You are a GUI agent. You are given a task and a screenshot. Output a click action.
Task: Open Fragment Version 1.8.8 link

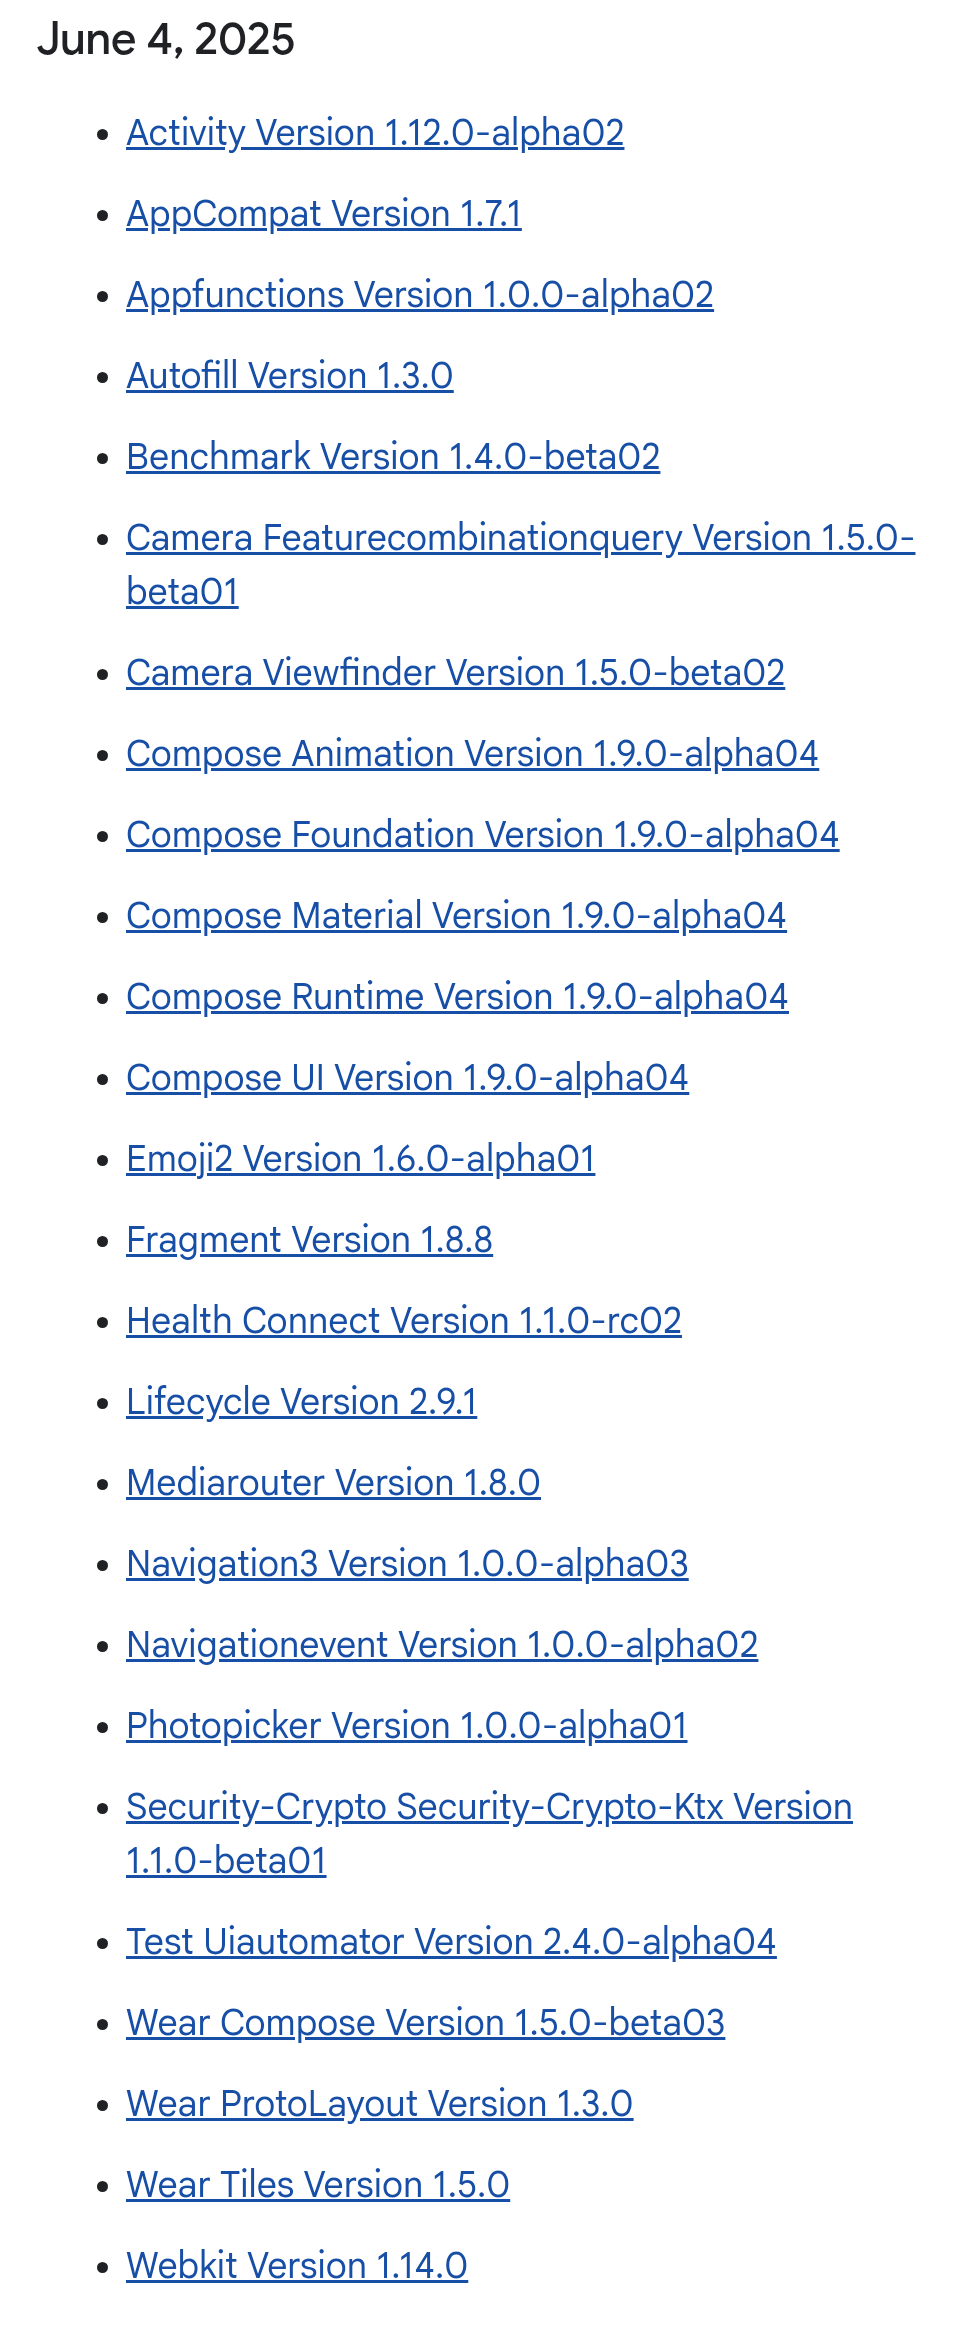point(310,1240)
